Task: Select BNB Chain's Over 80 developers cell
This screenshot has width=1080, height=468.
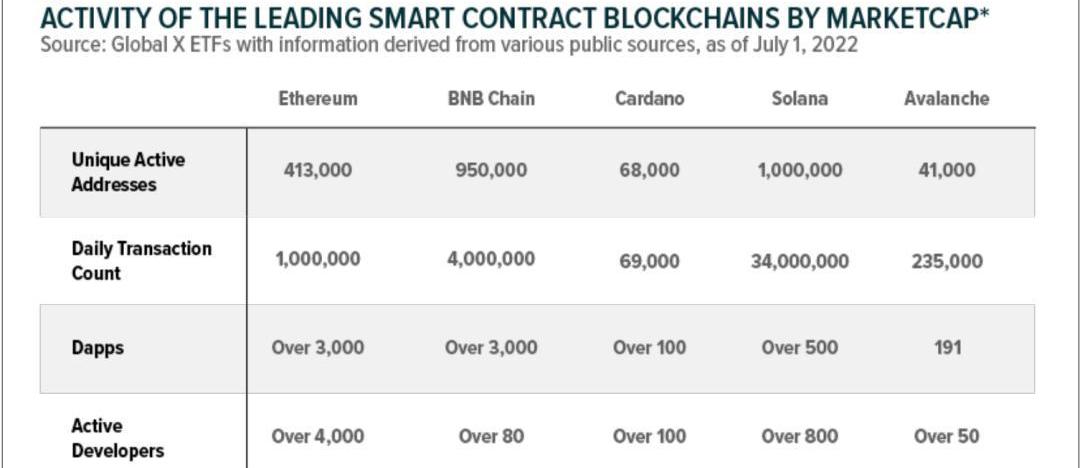Action: (490, 436)
